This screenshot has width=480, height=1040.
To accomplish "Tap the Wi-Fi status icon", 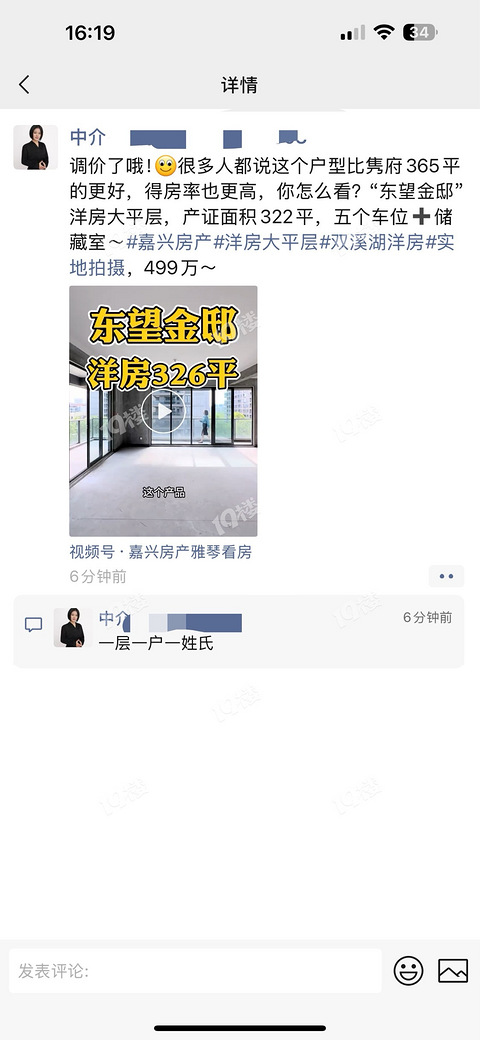I will click(x=383, y=32).
